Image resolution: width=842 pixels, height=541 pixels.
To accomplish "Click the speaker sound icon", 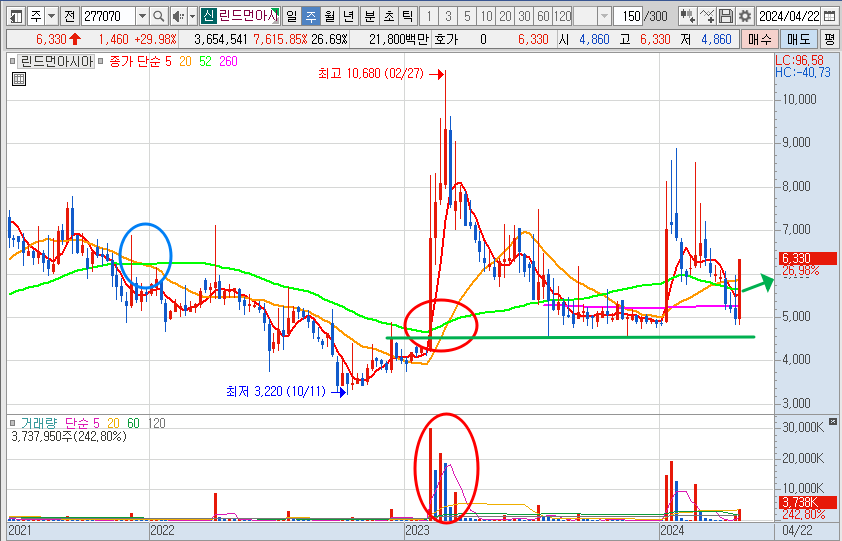I will click(178, 16).
